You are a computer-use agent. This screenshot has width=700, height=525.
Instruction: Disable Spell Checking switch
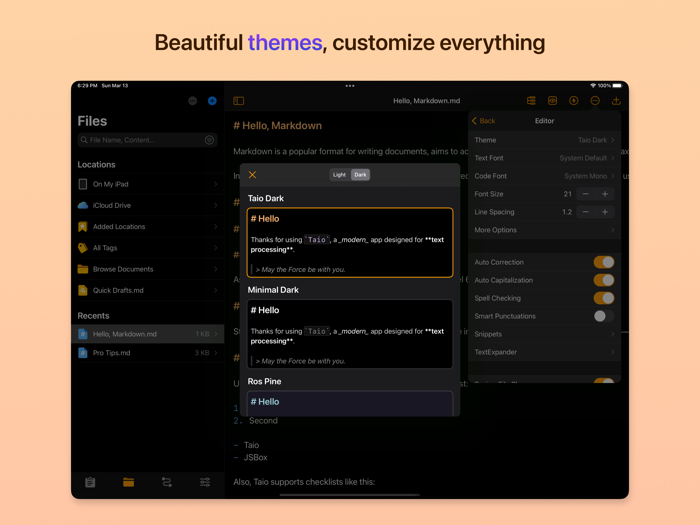(x=604, y=298)
